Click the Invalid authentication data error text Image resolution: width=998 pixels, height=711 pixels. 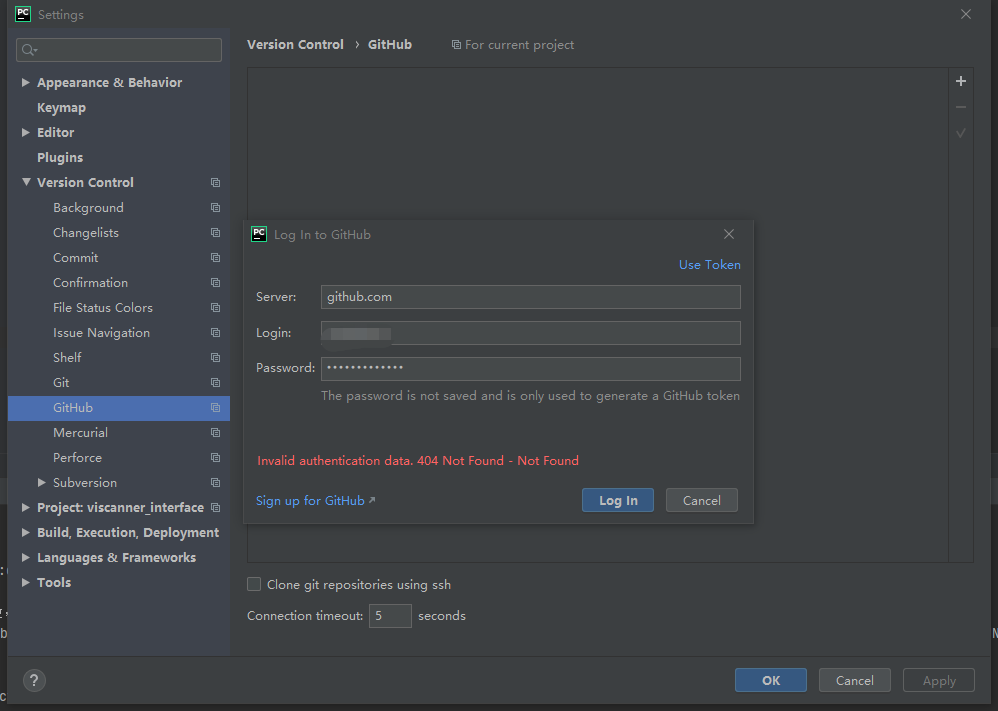tap(418, 460)
